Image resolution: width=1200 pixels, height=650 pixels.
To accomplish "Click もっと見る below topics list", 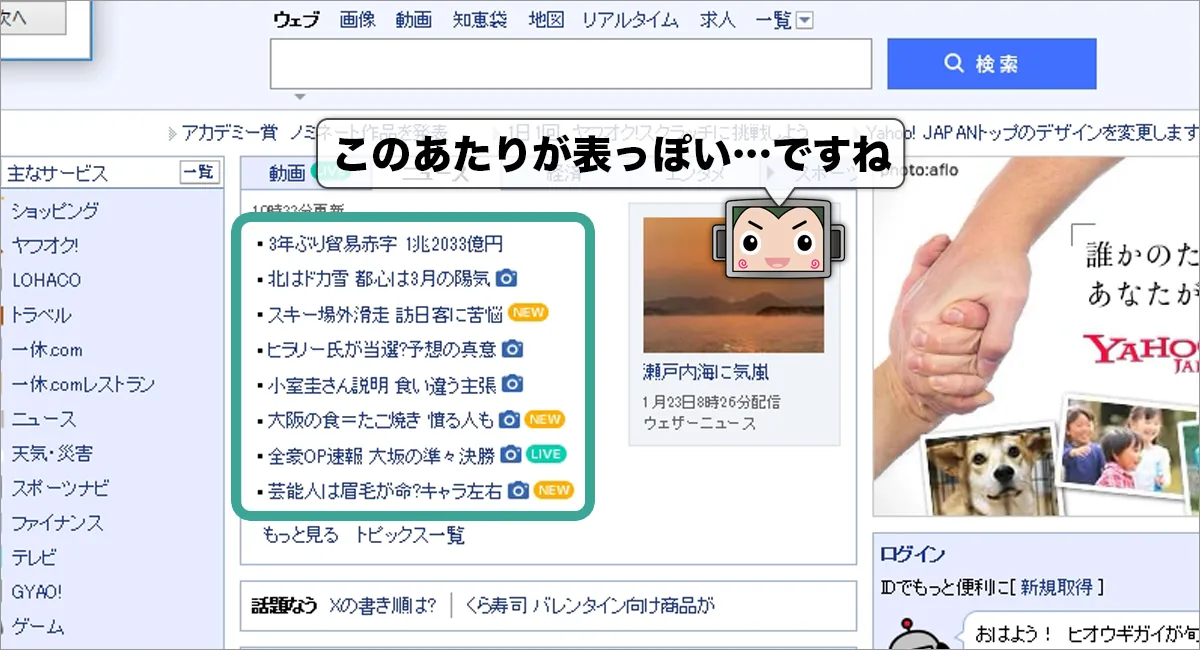I will pyautogui.click(x=301, y=536).
